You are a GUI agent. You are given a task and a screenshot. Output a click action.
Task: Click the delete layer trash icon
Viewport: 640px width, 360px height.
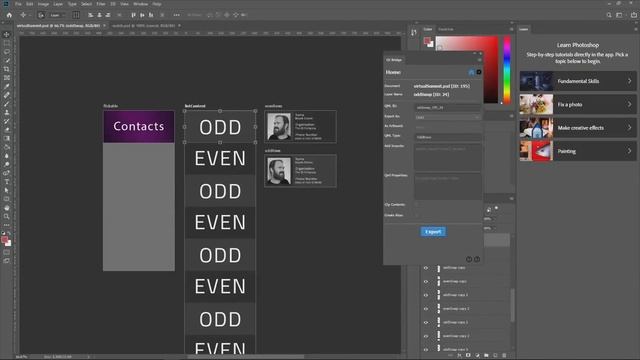(504, 356)
